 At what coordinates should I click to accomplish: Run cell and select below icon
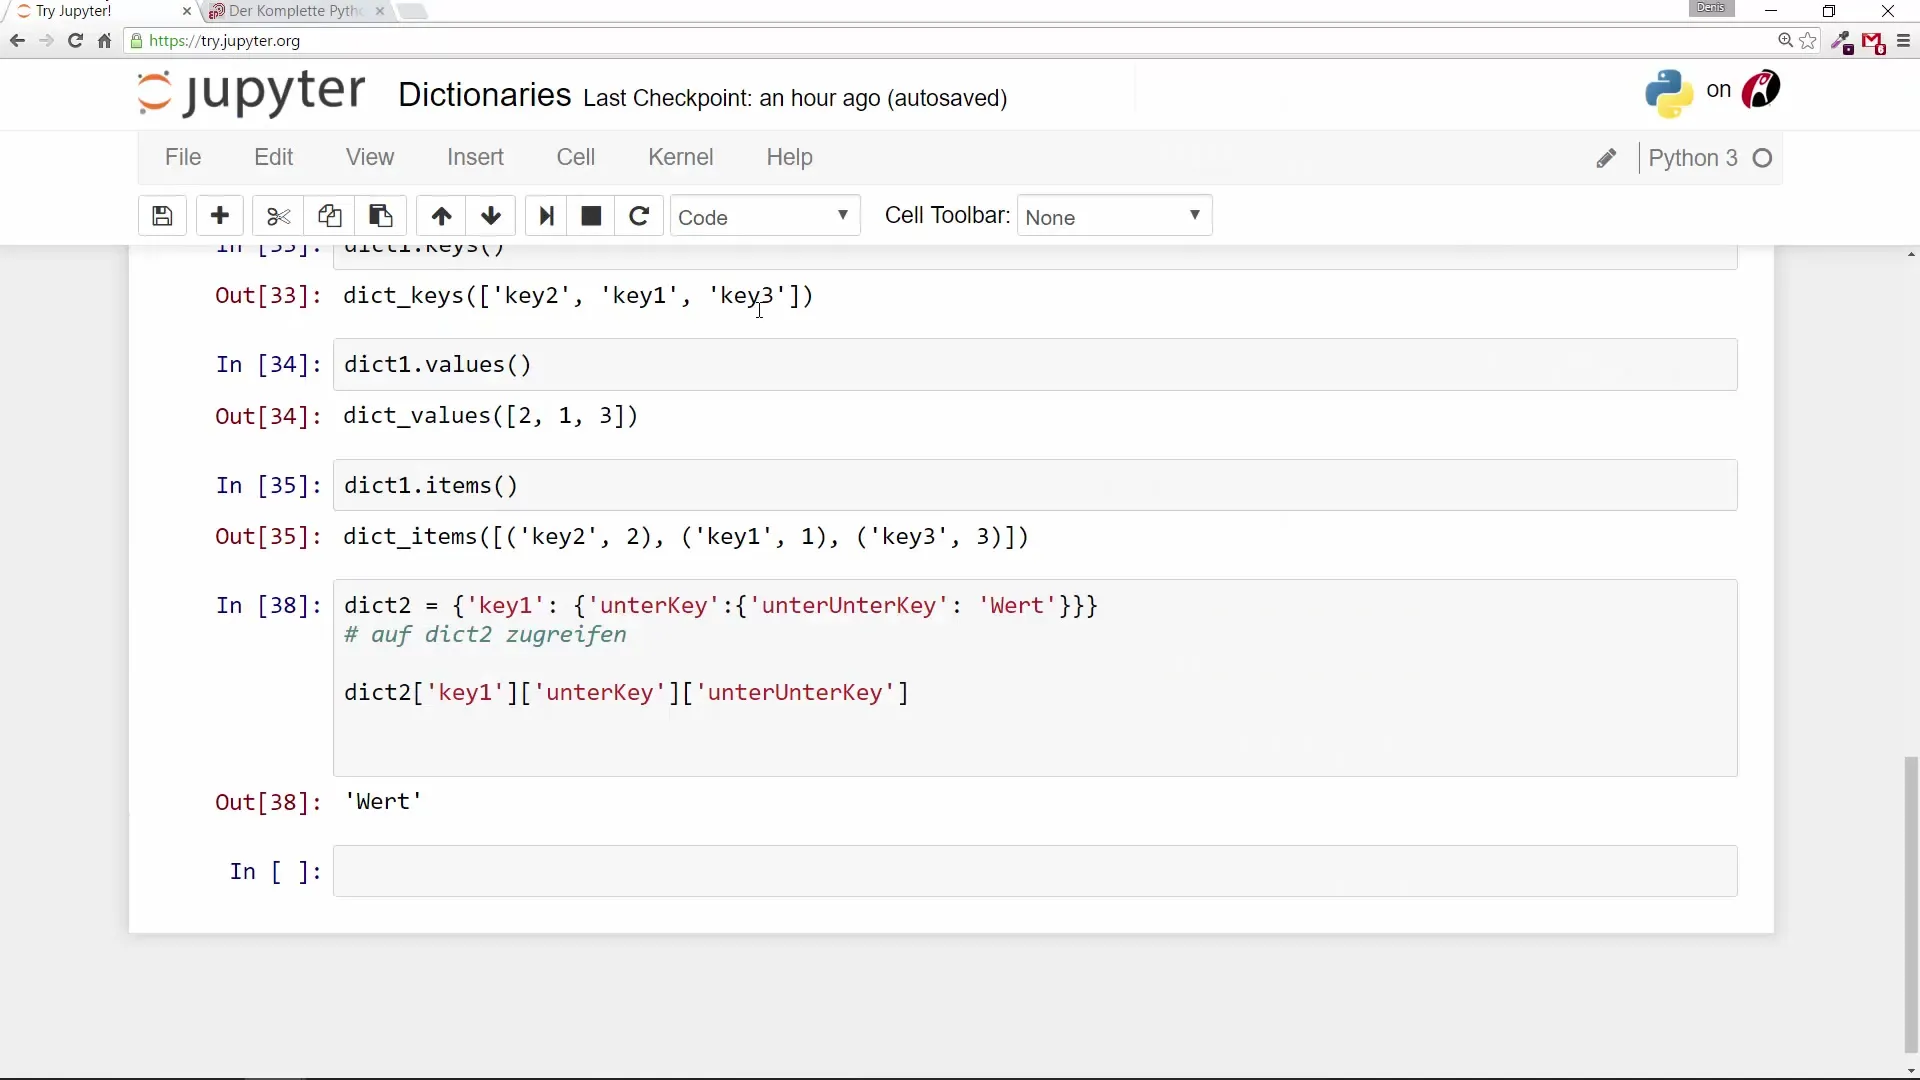click(x=546, y=216)
